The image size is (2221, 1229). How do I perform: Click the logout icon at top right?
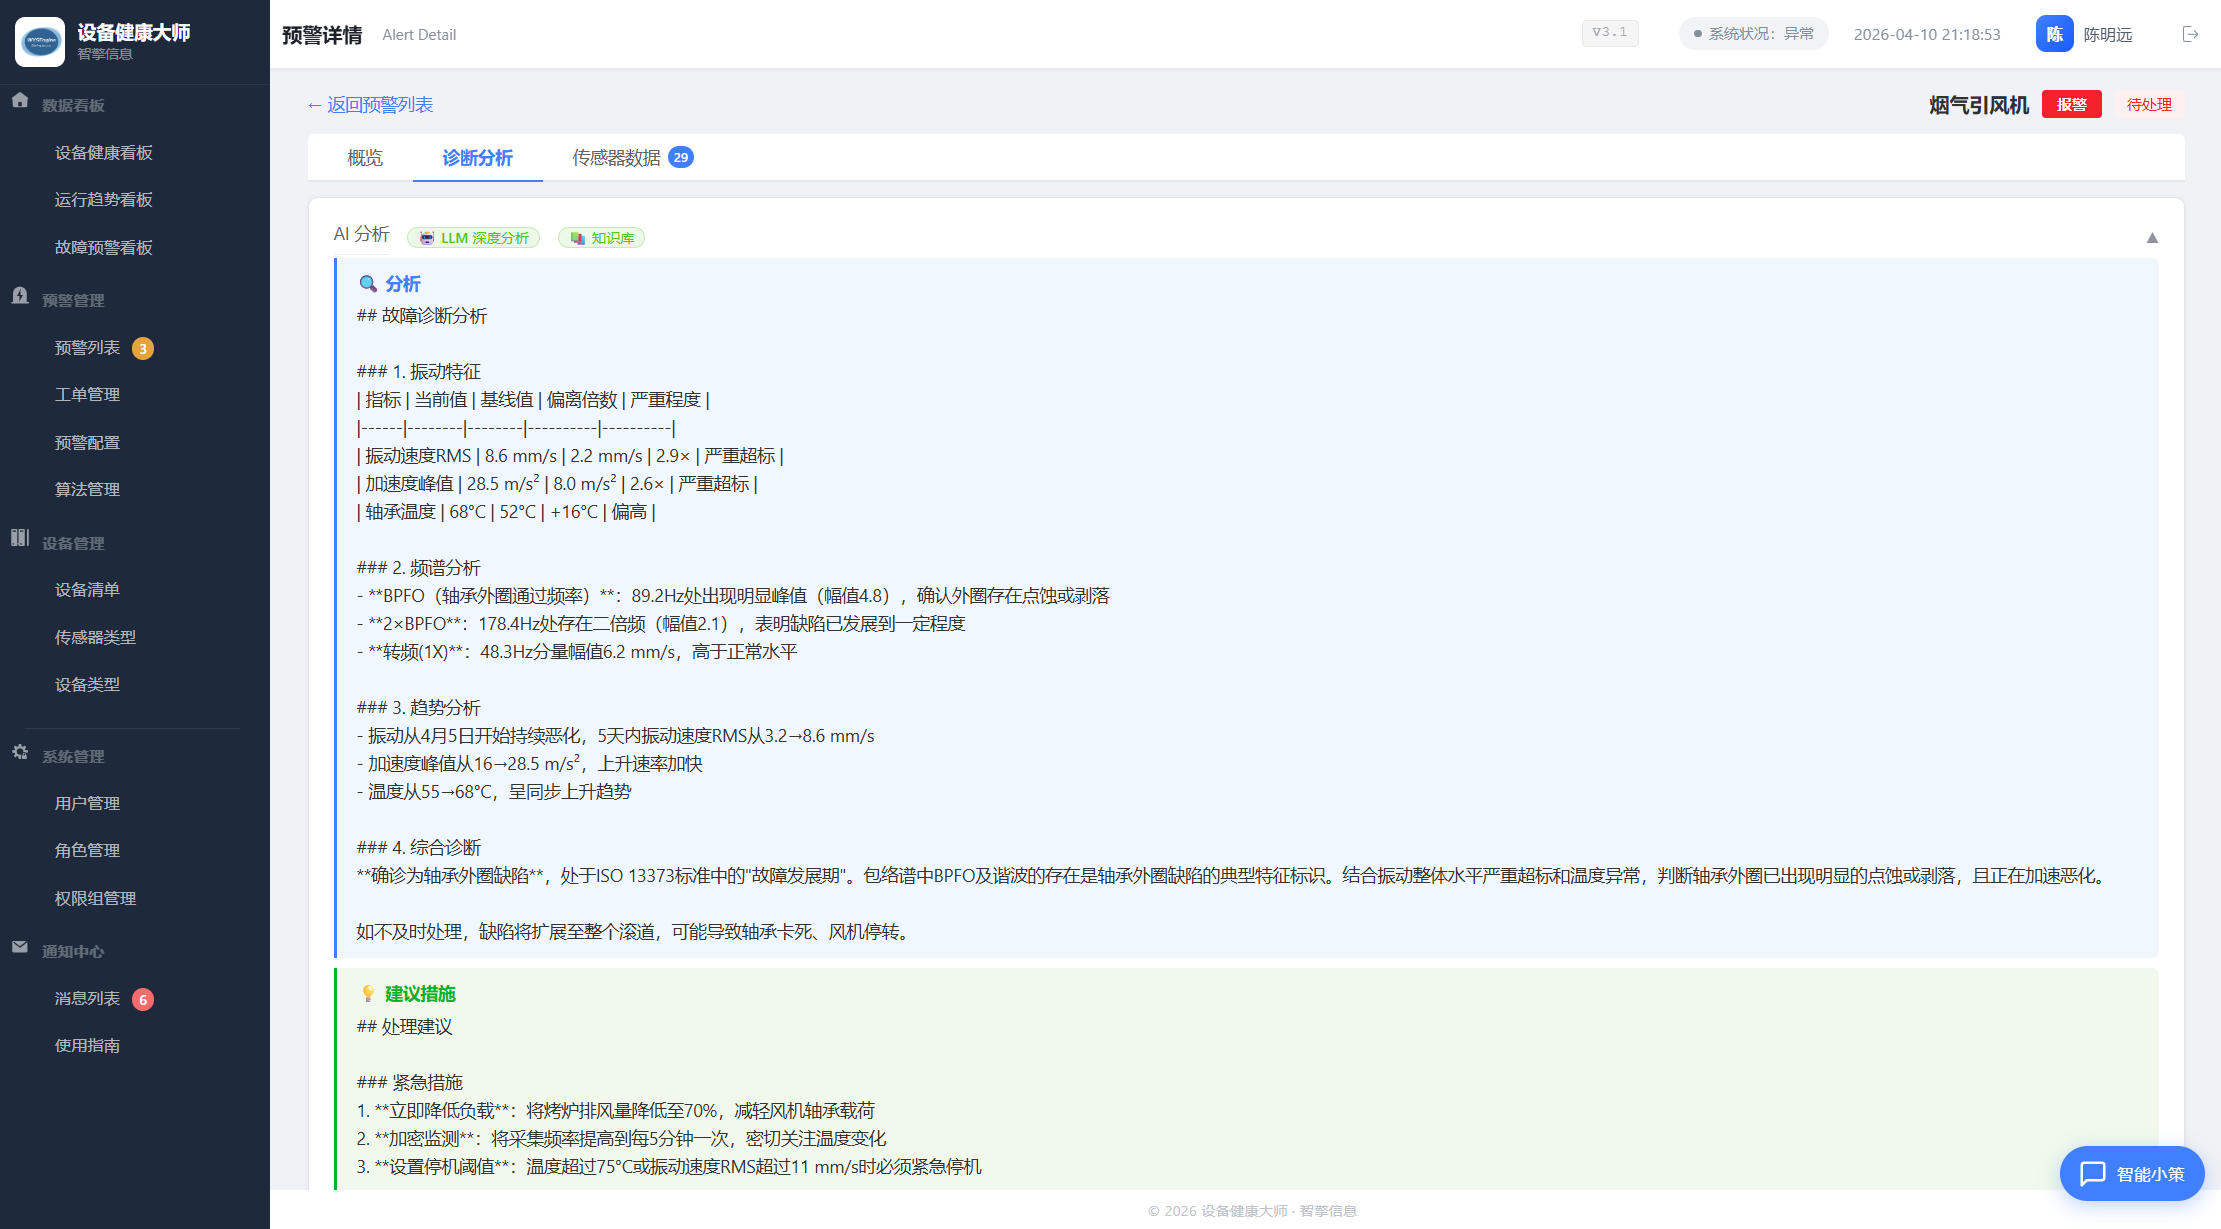pos(2190,34)
